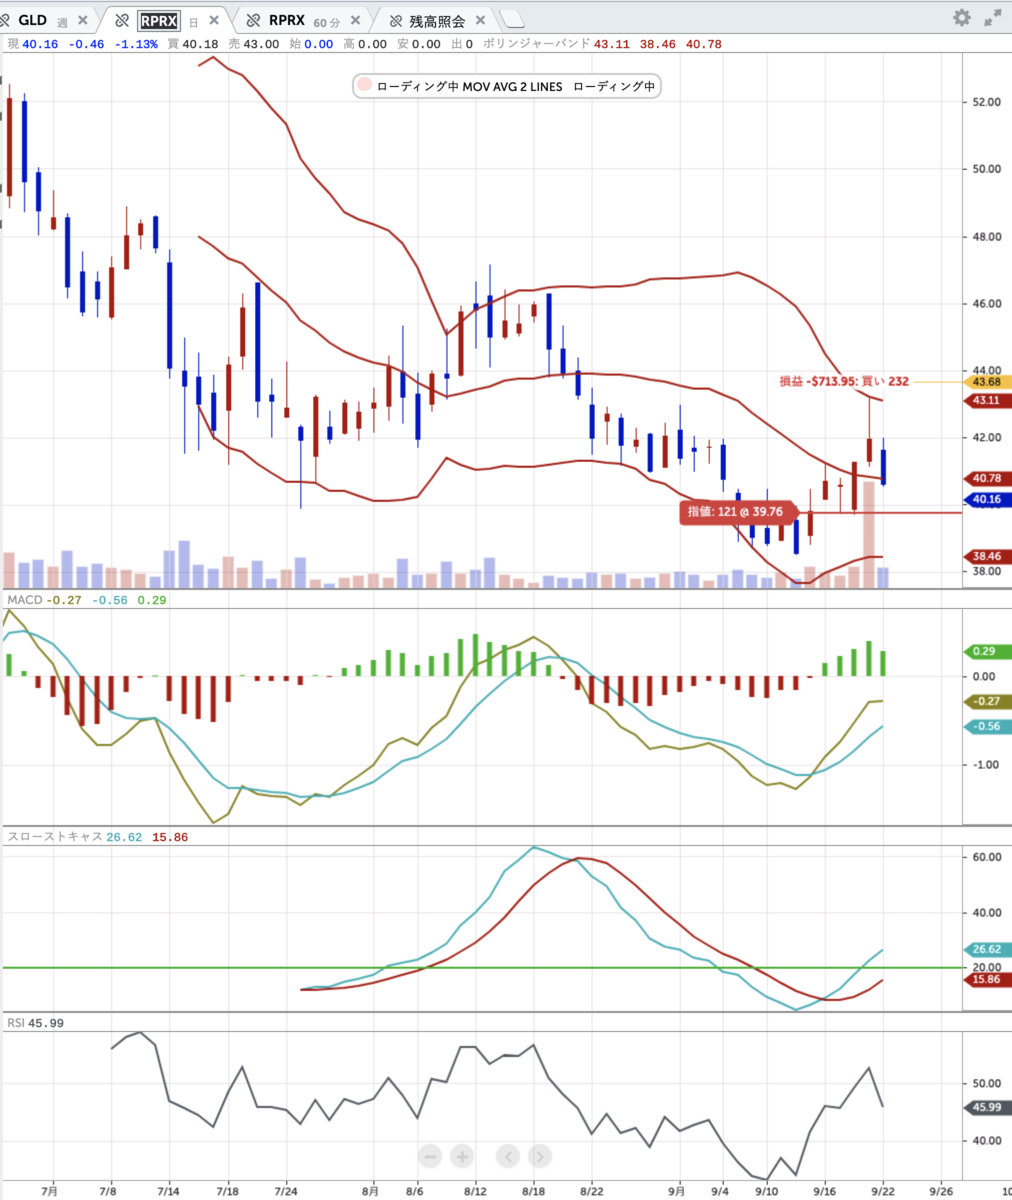
Task: Click link icon on RPRX 60分 tab
Action: pyautogui.click(x=253, y=19)
